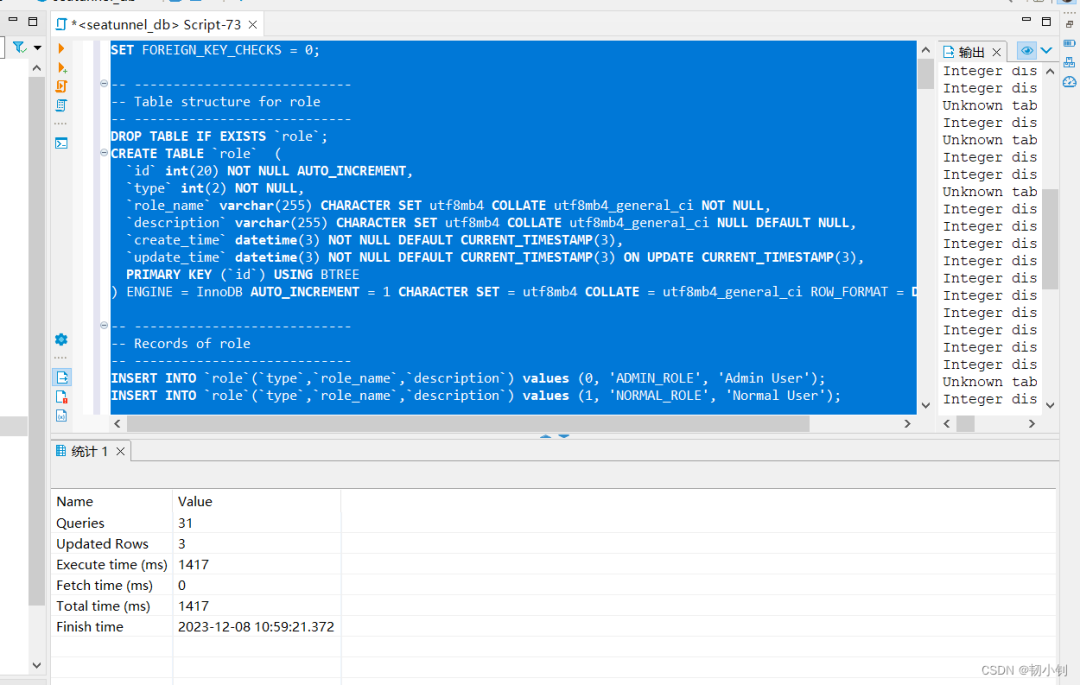Select the Queries row name cell
This screenshot has height=685, width=1080.
coord(112,523)
